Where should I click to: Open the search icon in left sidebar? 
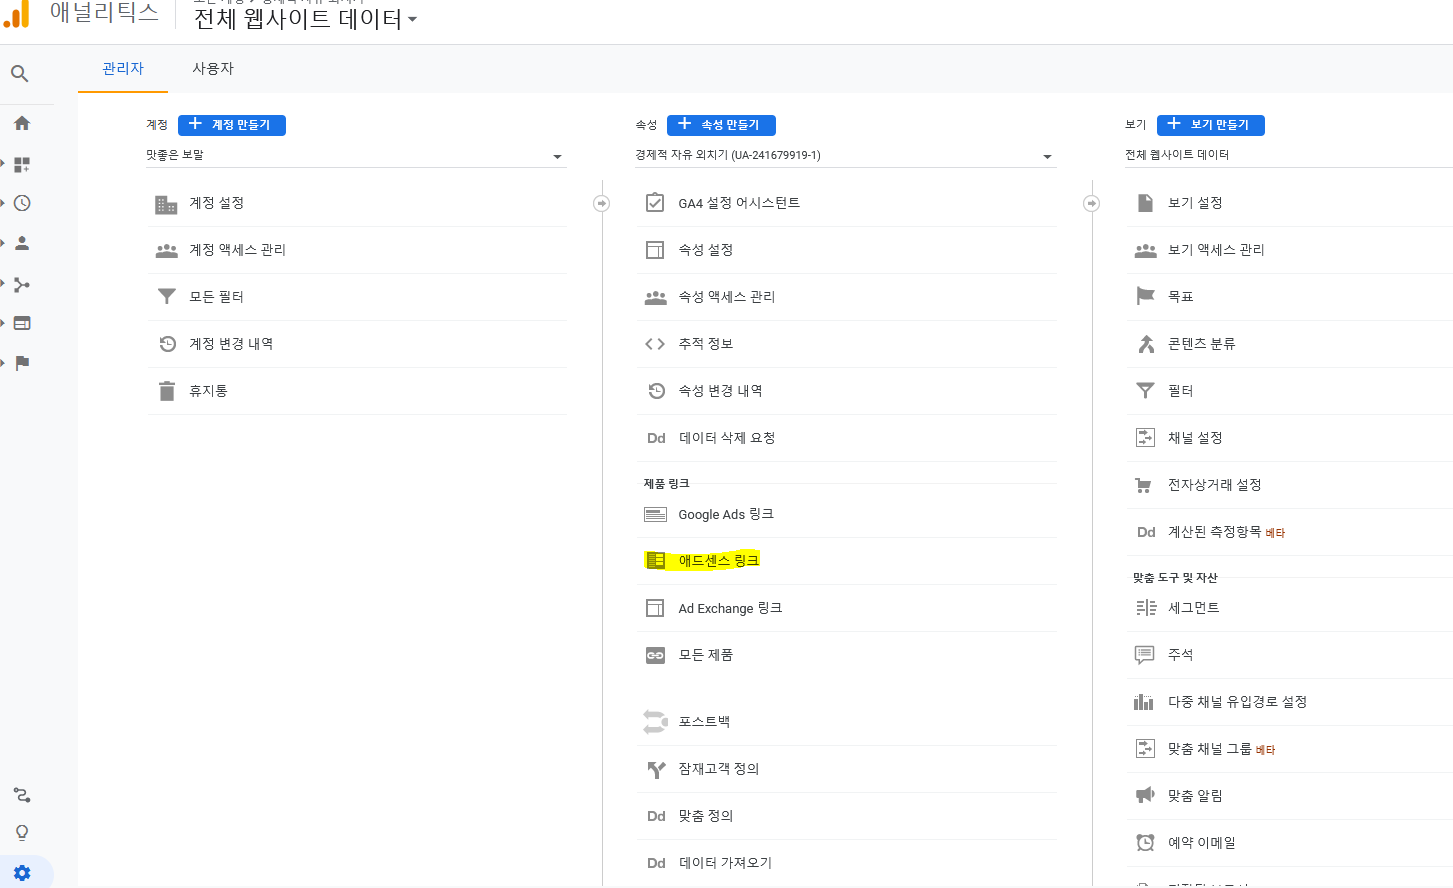click(19, 73)
